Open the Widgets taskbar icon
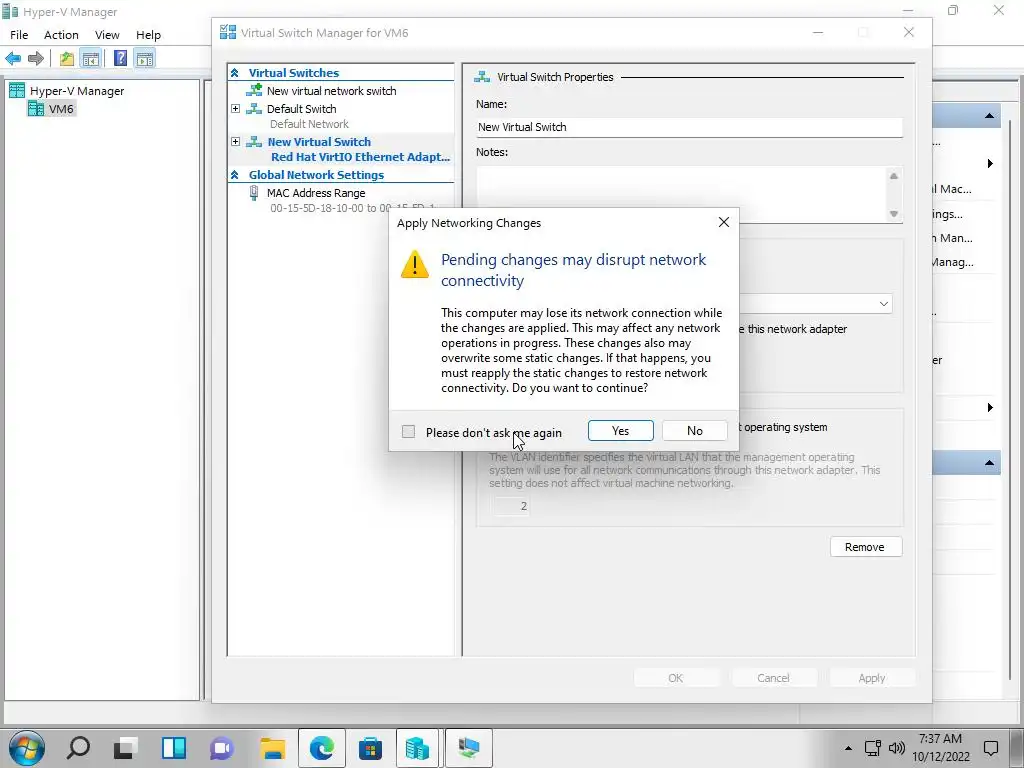 pyautogui.click(x=174, y=748)
